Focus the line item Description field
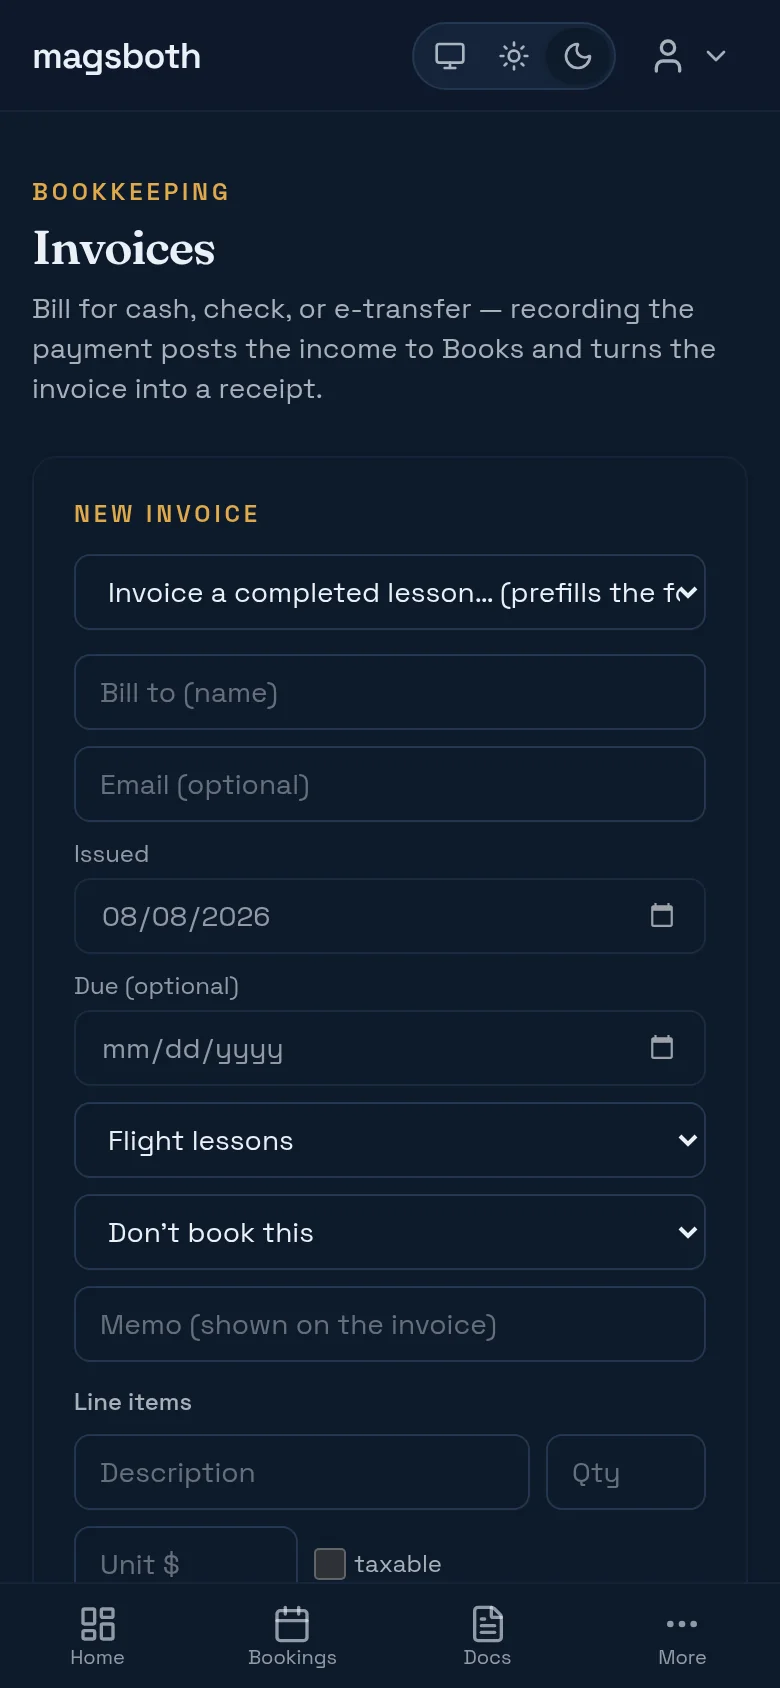Image resolution: width=780 pixels, height=1688 pixels. point(302,1472)
